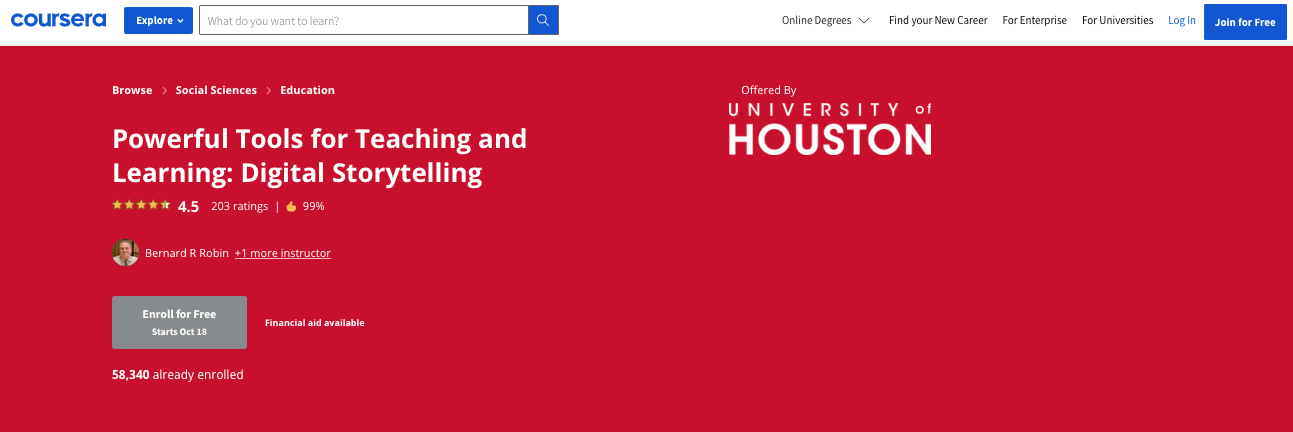Image resolution: width=1293 pixels, height=432 pixels.
Task: Show the +1 more instructor link
Action: 283,253
